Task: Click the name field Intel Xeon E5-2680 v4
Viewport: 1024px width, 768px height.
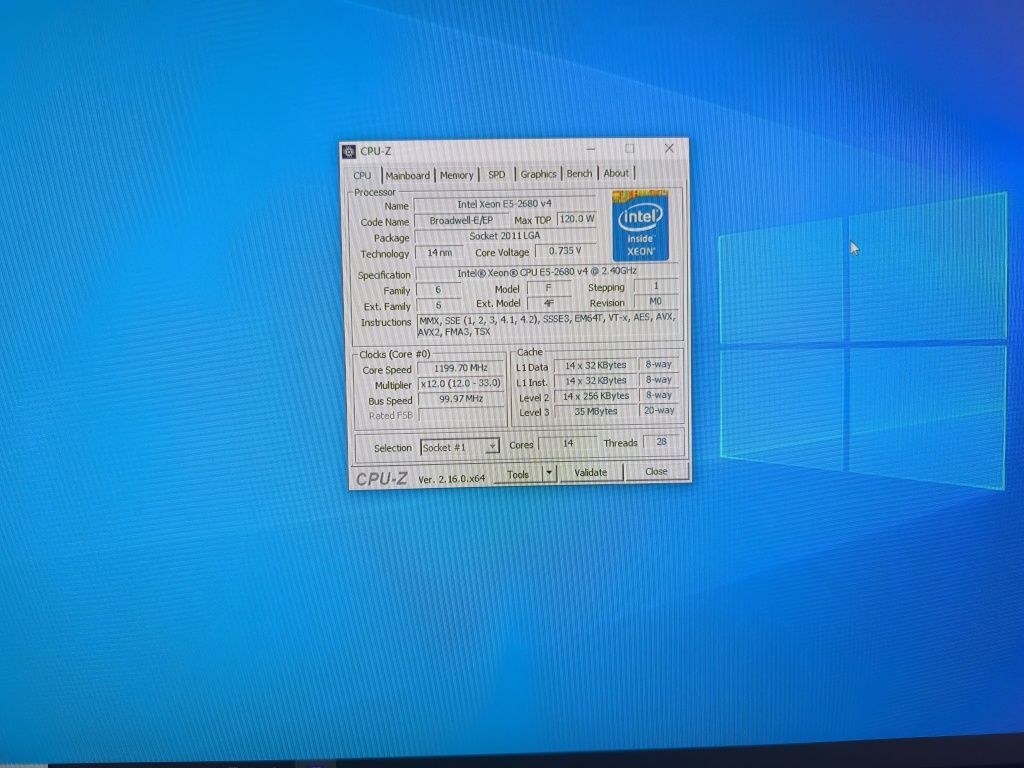Action: click(505, 204)
